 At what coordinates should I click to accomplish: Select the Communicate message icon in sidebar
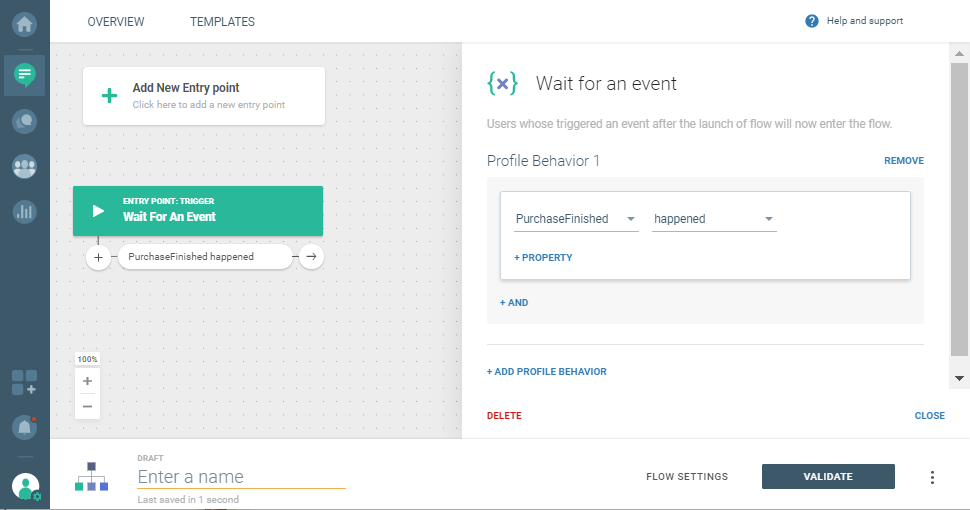pos(24,74)
